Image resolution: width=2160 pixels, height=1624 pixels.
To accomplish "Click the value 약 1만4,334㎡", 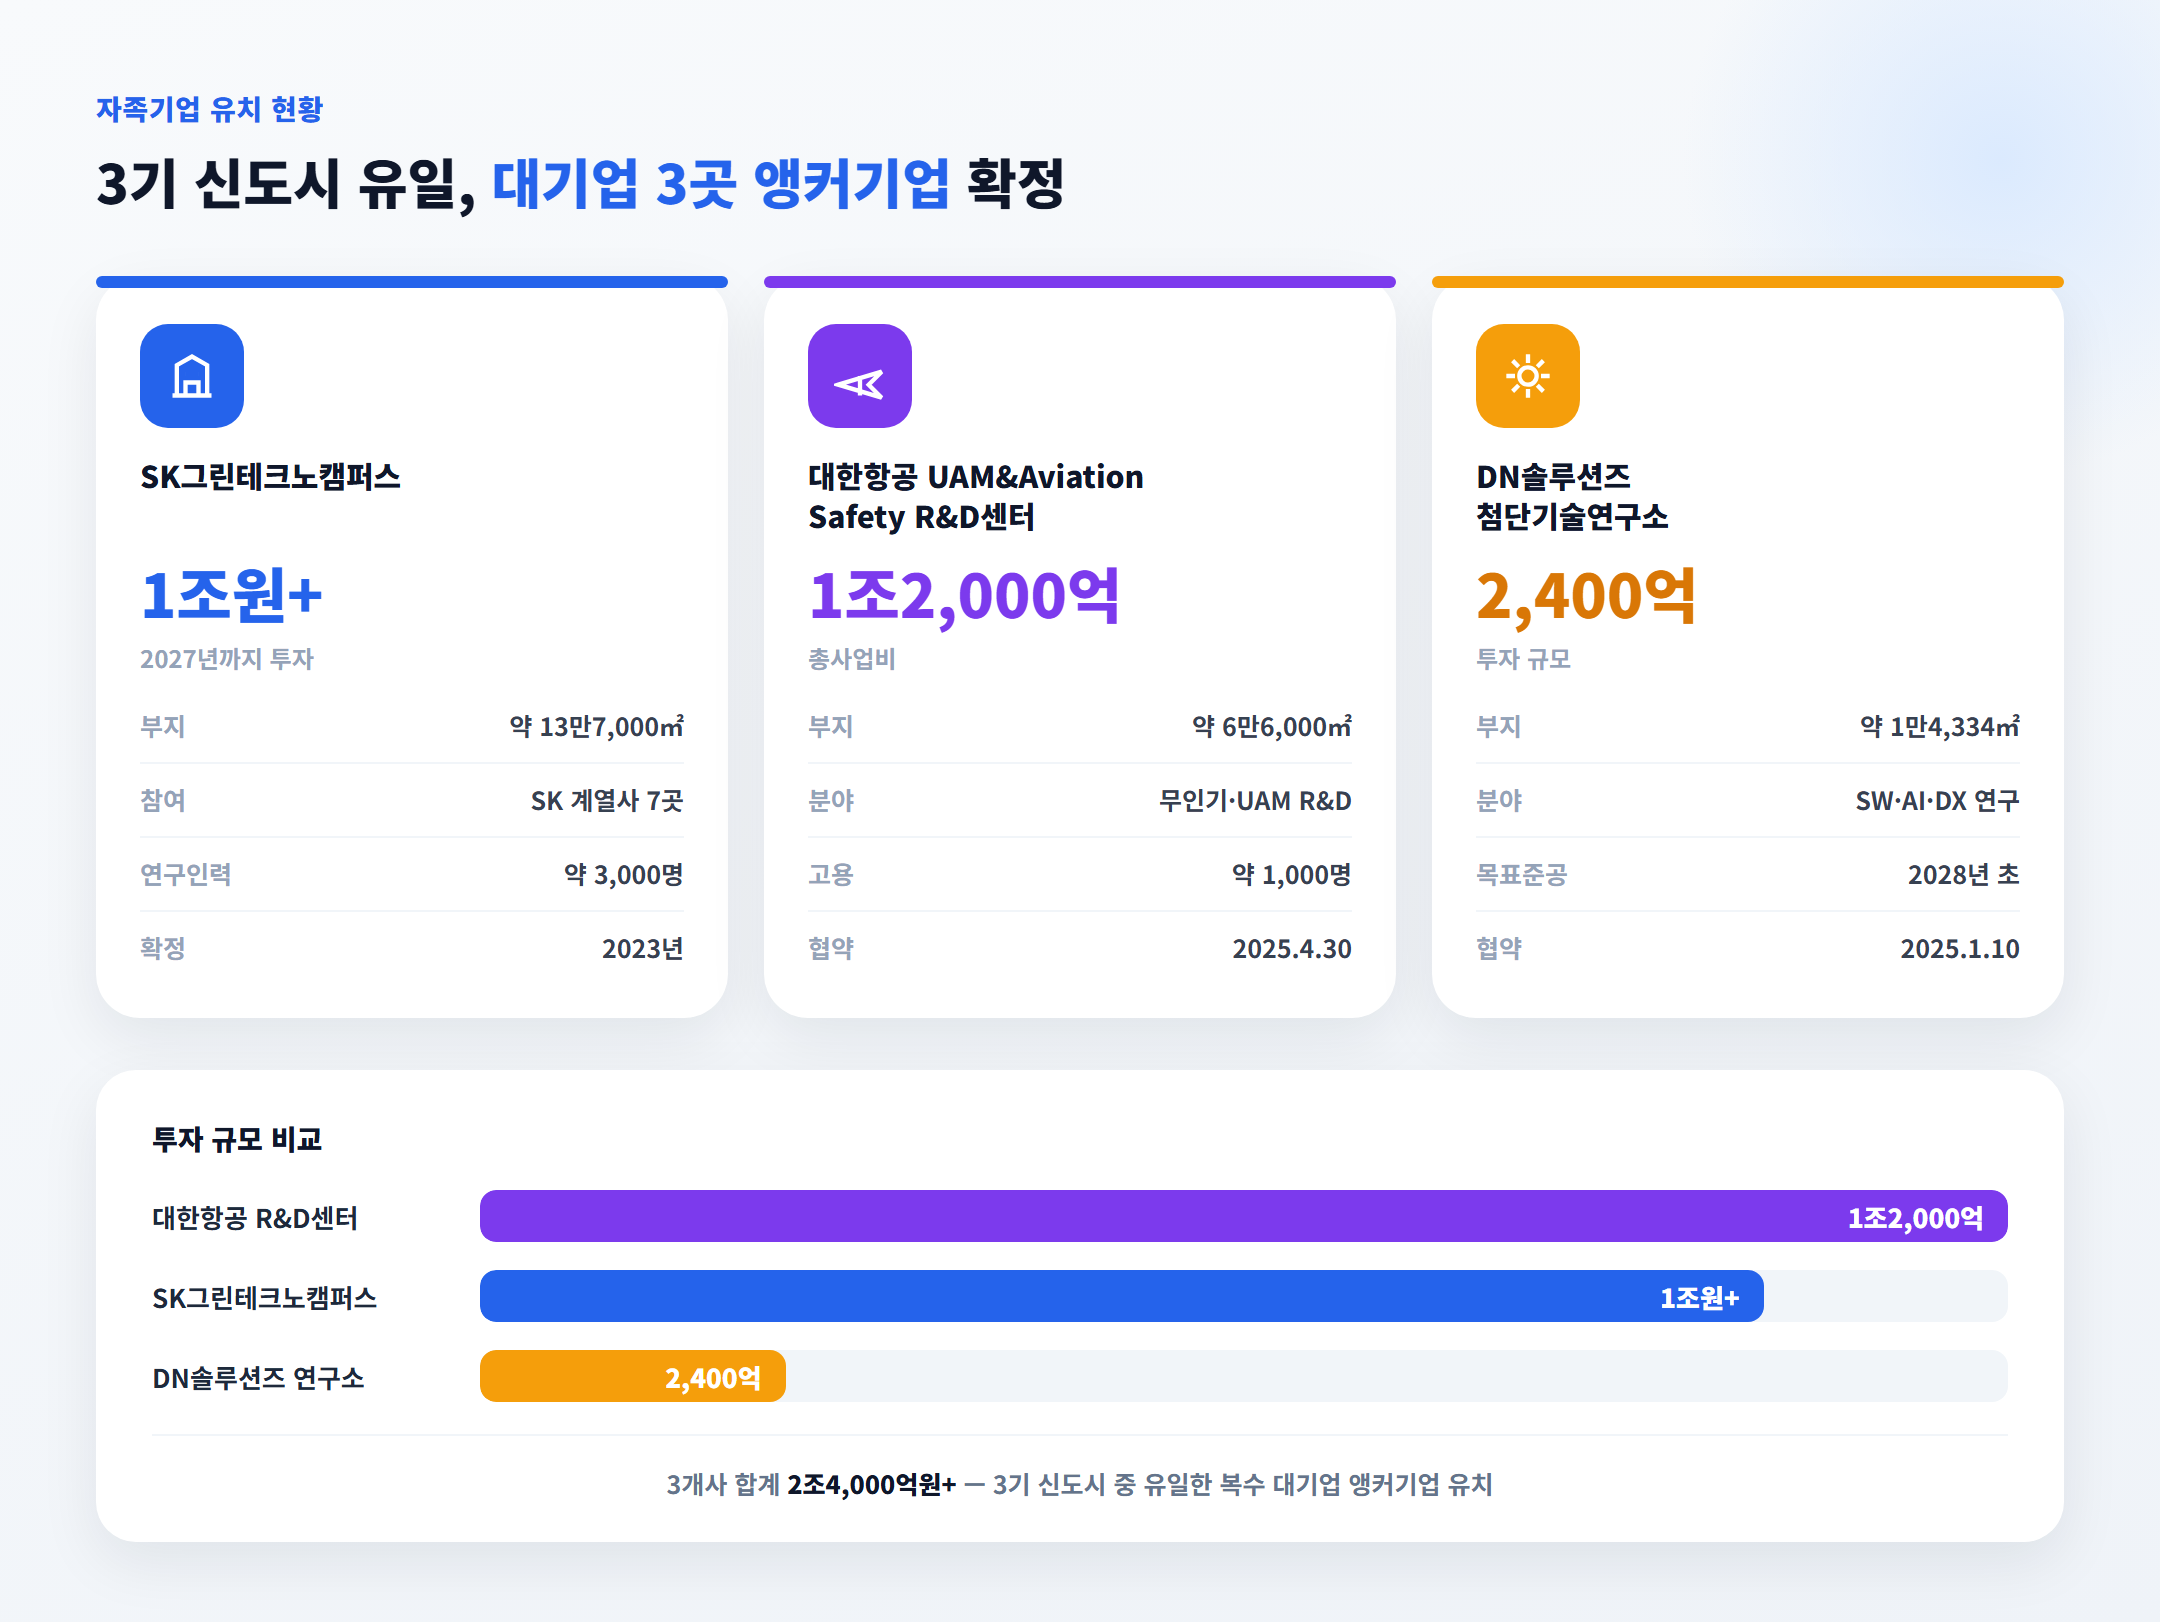I will pyautogui.click(x=1940, y=726).
